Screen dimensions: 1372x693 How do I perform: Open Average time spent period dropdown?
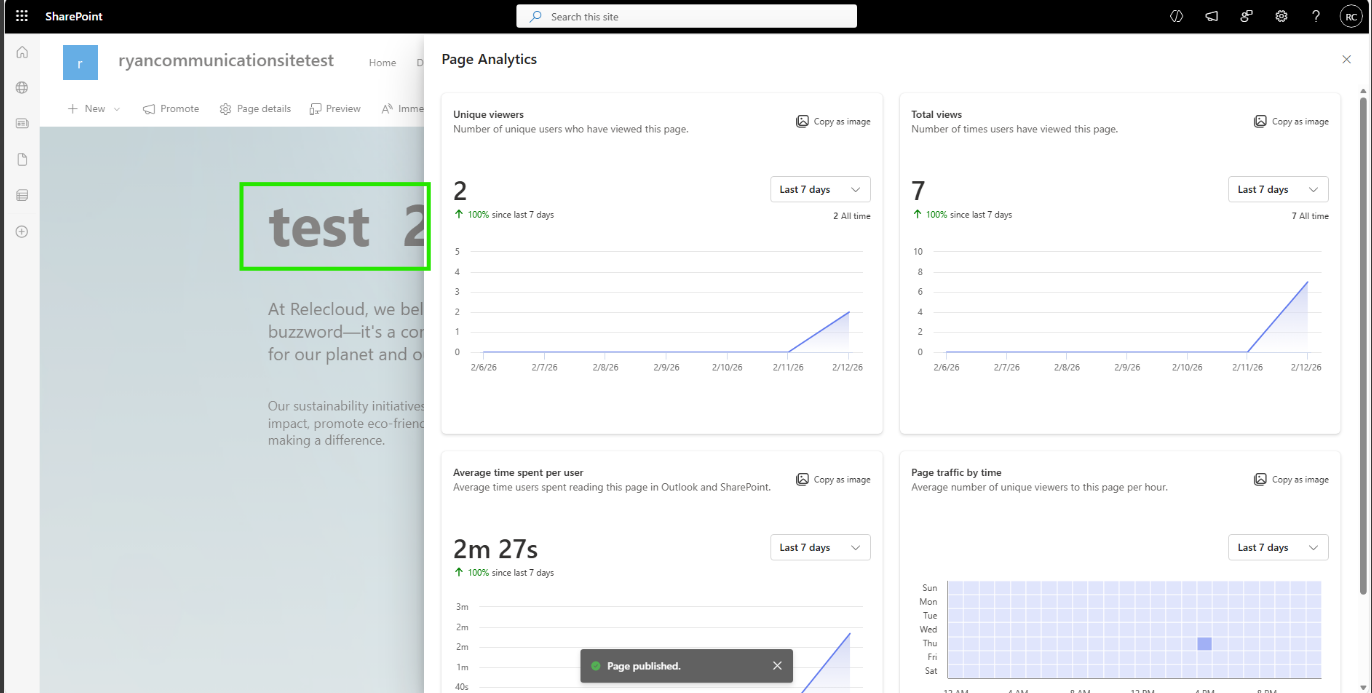pyautogui.click(x=820, y=547)
